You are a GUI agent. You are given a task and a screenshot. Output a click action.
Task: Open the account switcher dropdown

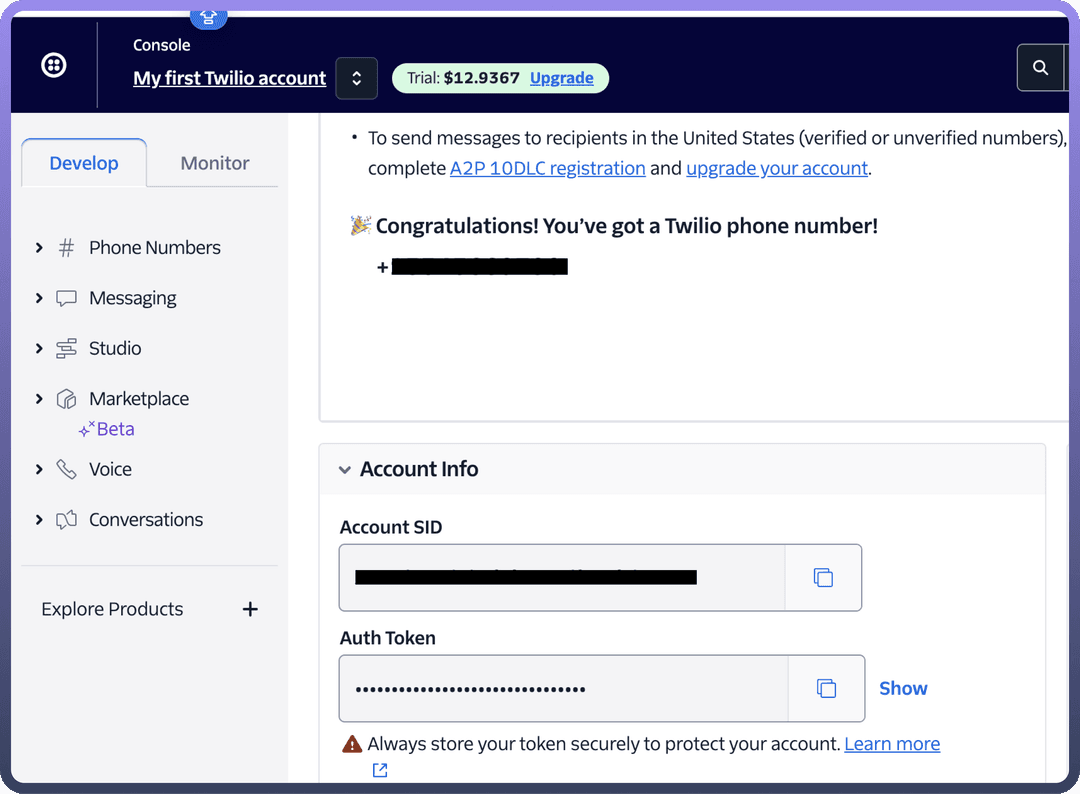click(x=356, y=78)
